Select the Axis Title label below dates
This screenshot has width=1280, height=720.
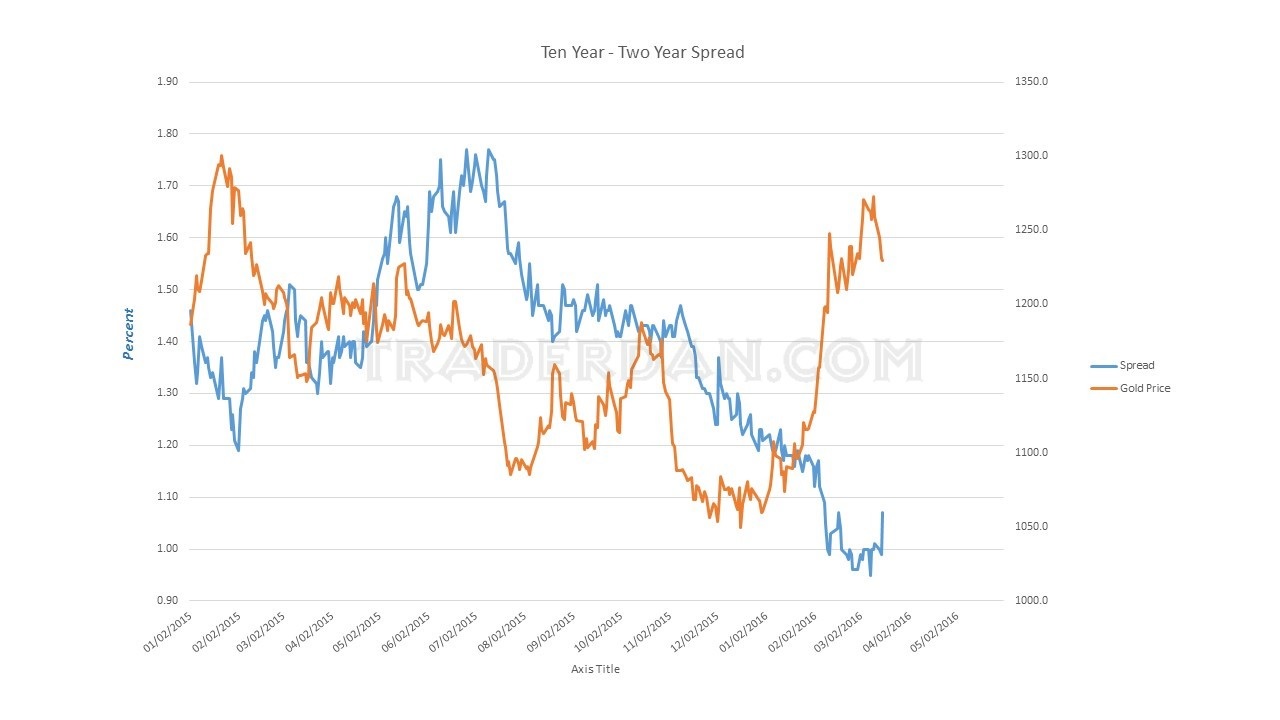click(x=595, y=668)
